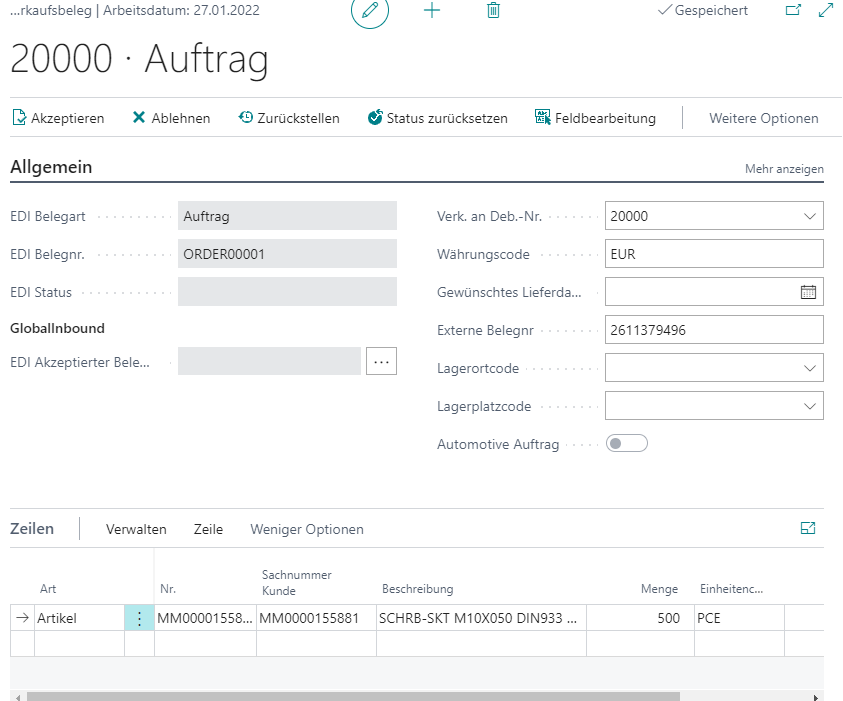Click Mehr anzeigen link
Viewport: 843px width, 701px height.
coord(784,169)
